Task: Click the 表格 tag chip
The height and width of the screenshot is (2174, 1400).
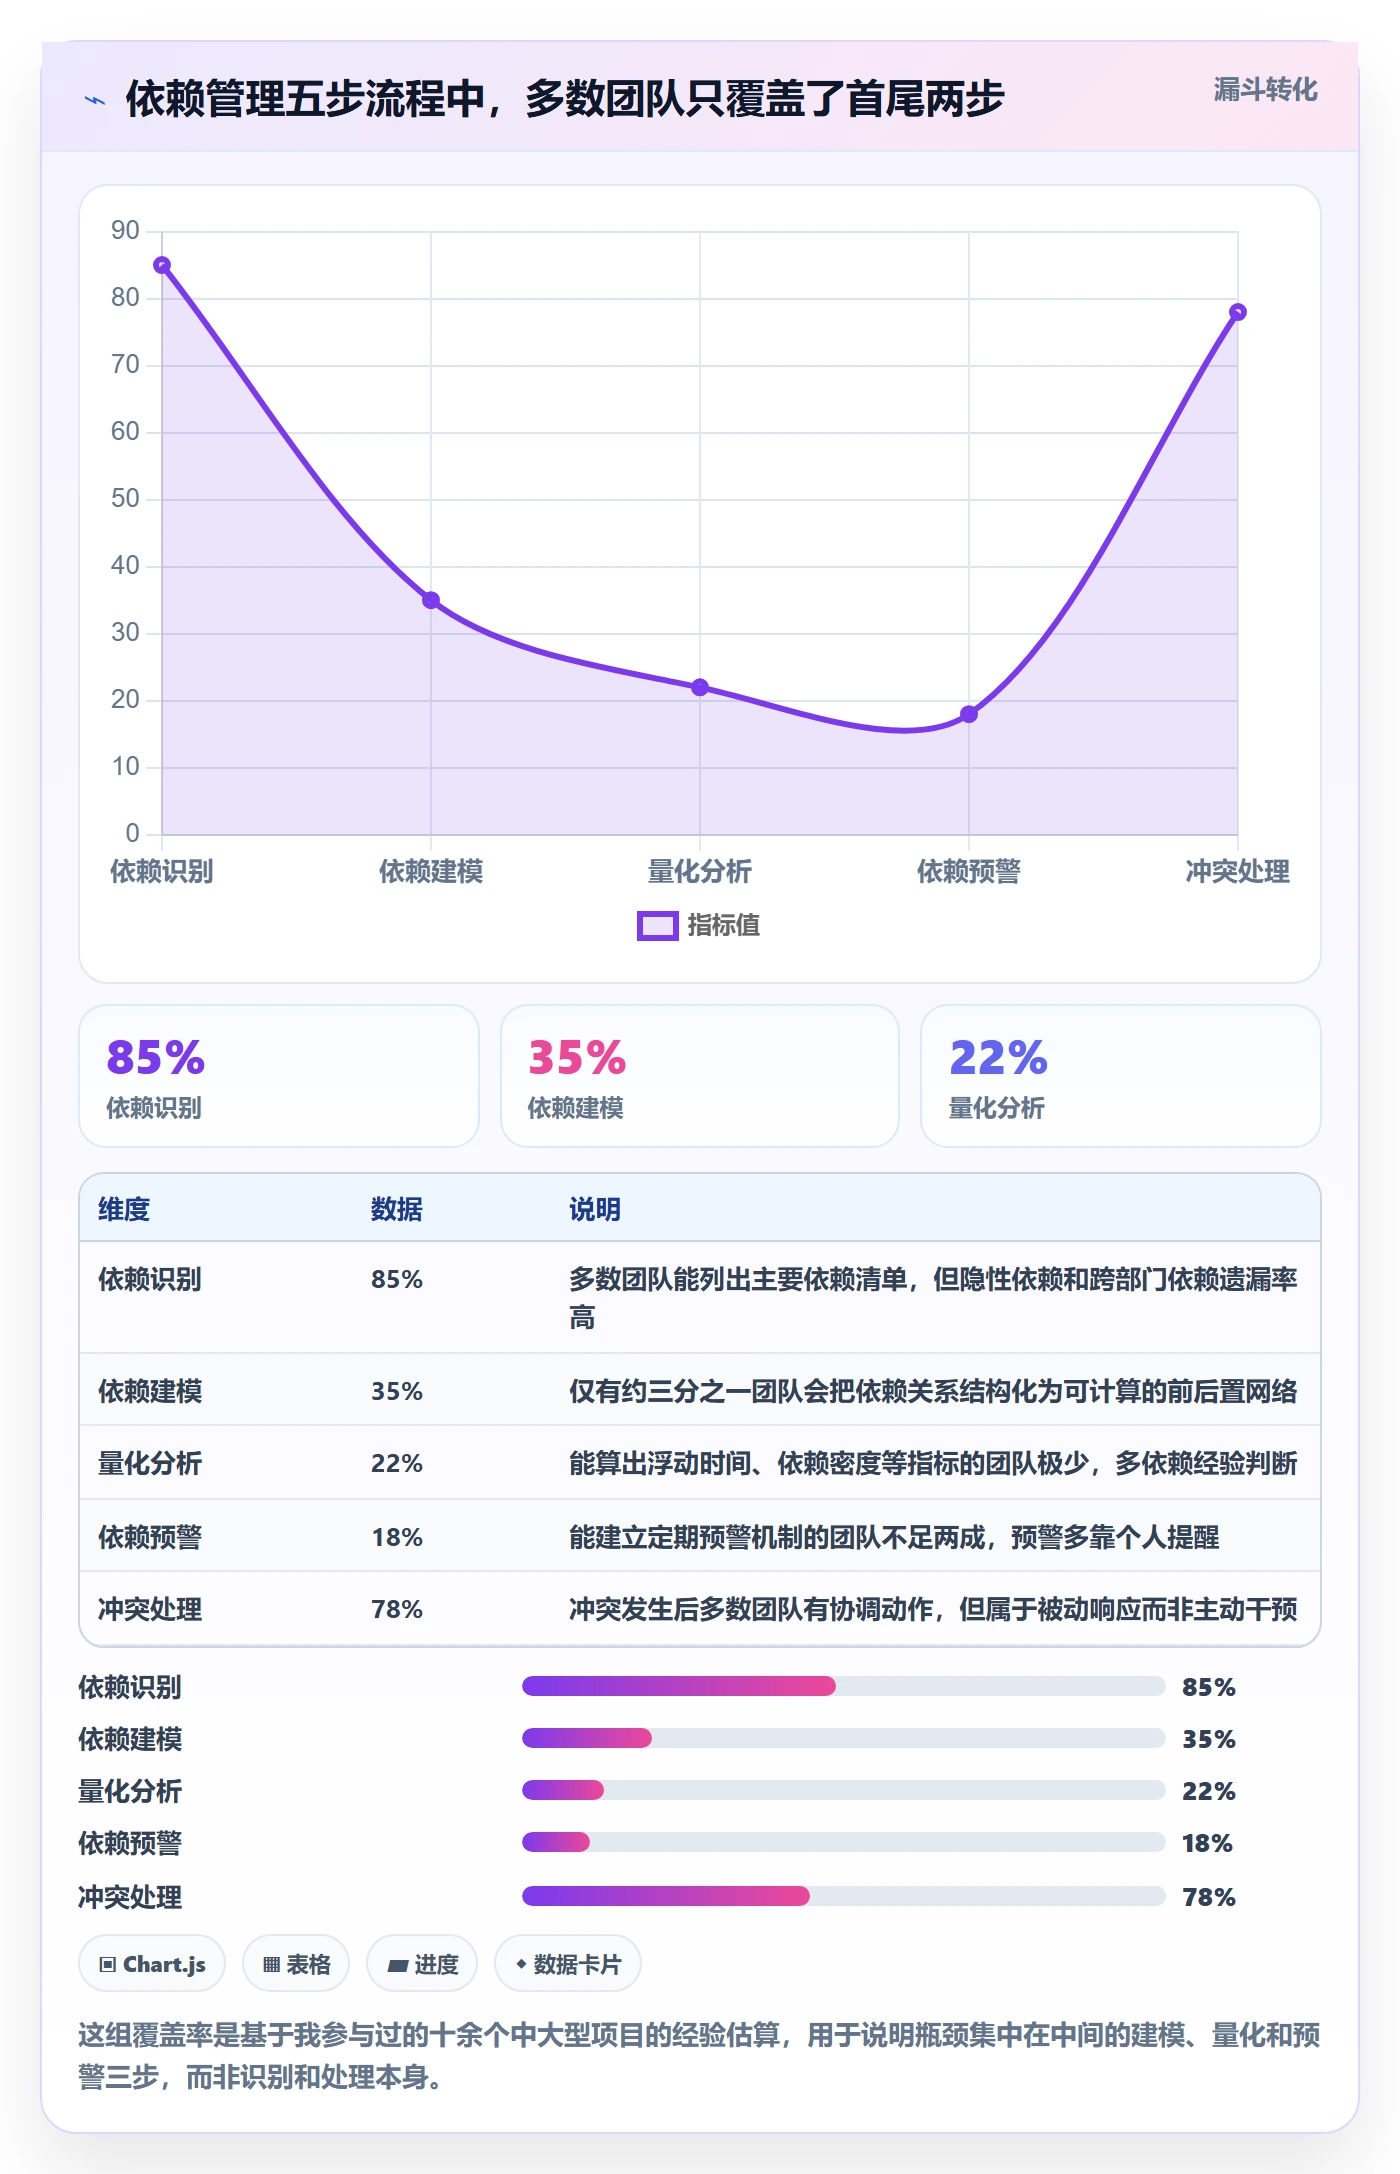Action: pos(296,1964)
